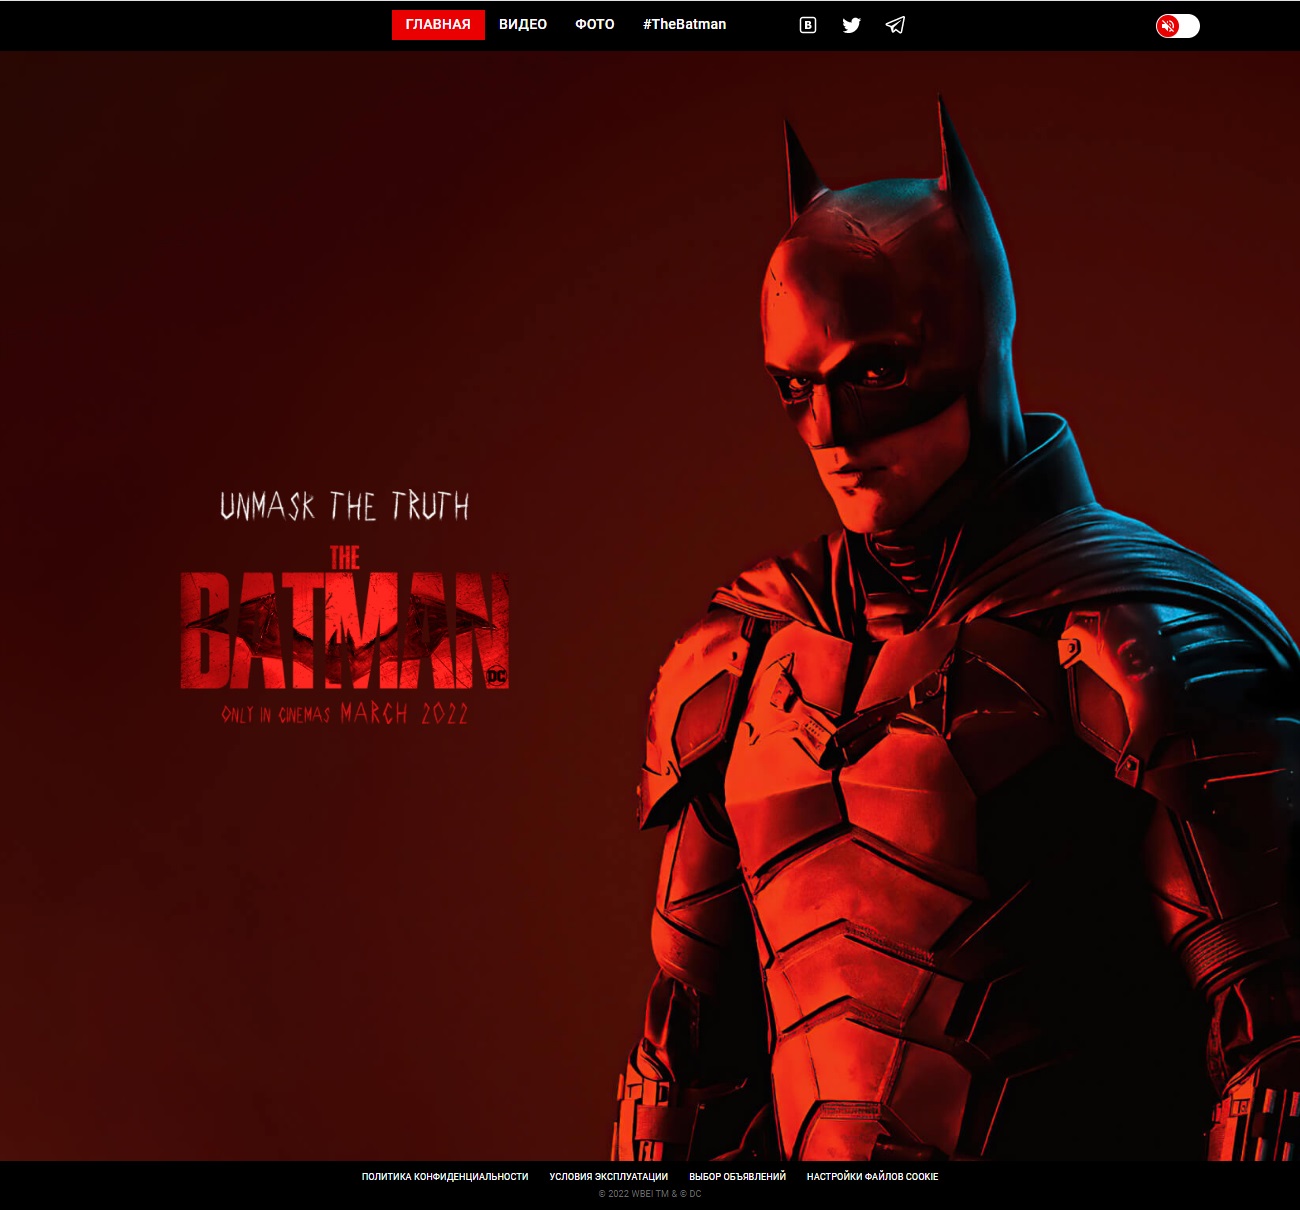Viewport: 1300px width, 1210px height.
Task: Open ВЫБОР ОБЪЯВЛЕНИЙ footer link
Action: (736, 1177)
